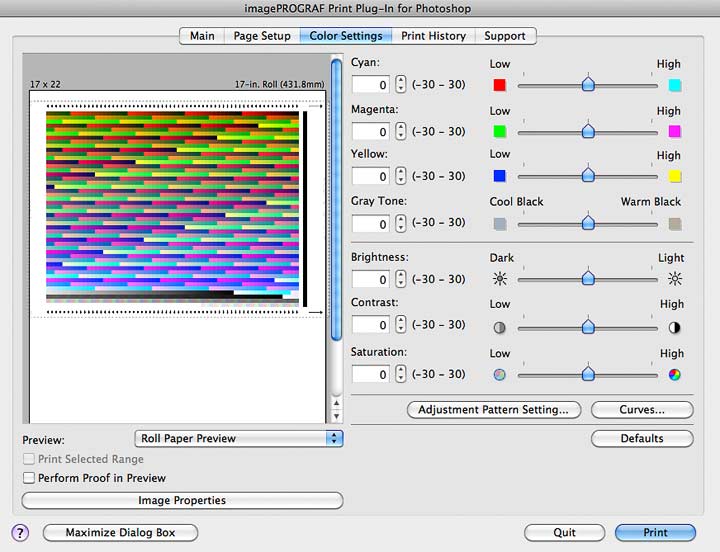Click the Quit button

pos(564,533)
